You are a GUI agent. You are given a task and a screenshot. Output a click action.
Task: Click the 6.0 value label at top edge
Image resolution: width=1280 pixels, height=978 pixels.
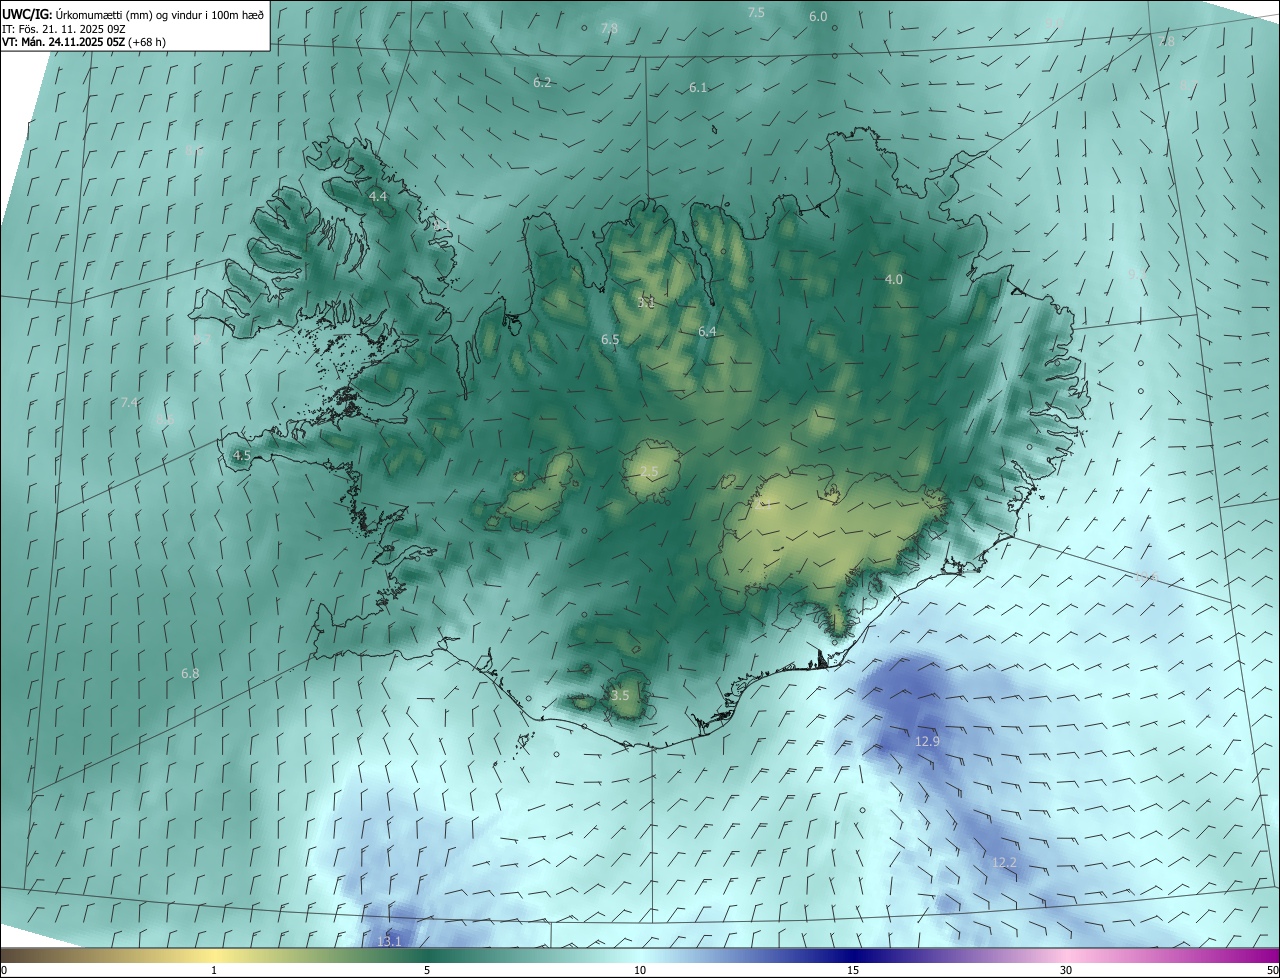pyautogui.click(x=818, y=16)
